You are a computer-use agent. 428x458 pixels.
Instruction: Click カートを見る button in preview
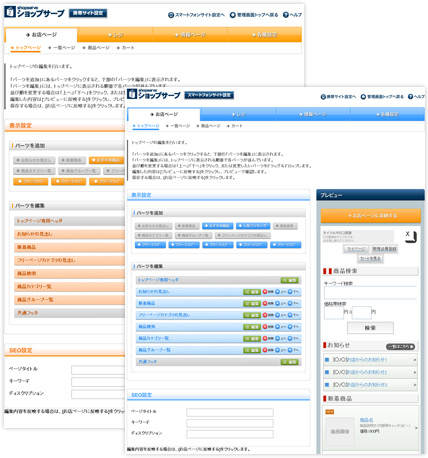click(x=370, y=259)
